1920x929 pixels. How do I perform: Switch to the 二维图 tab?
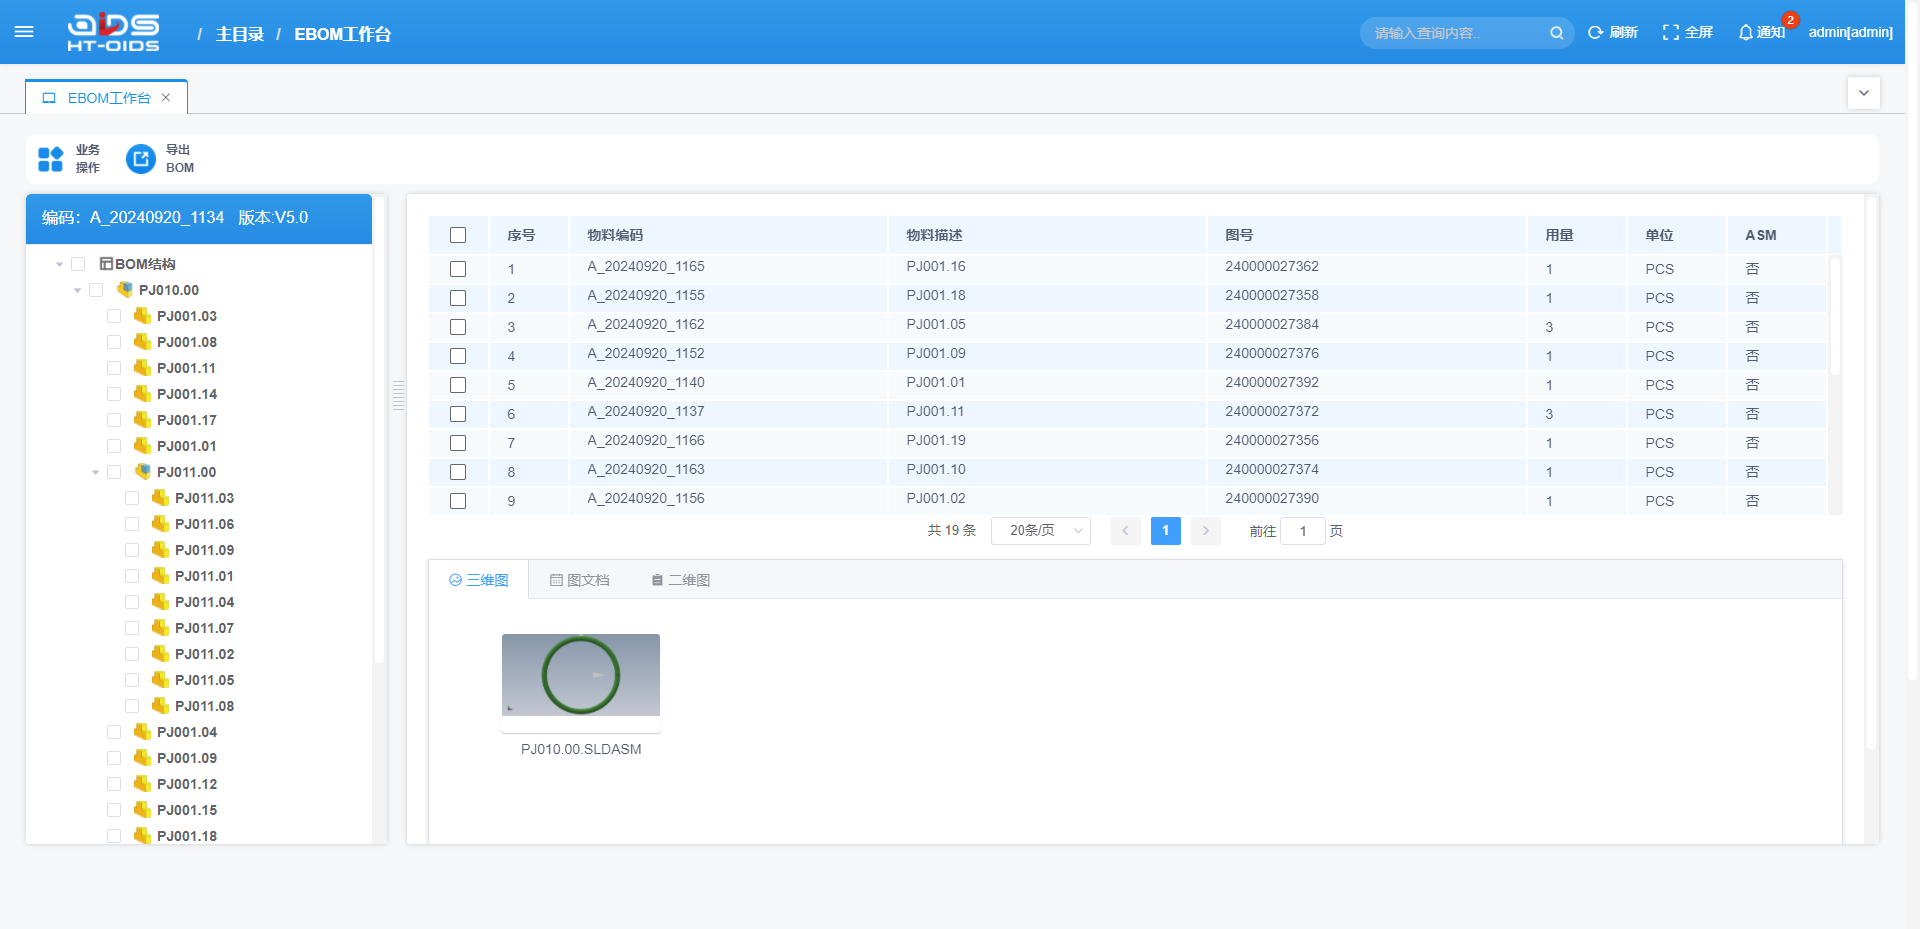(681, 580)
